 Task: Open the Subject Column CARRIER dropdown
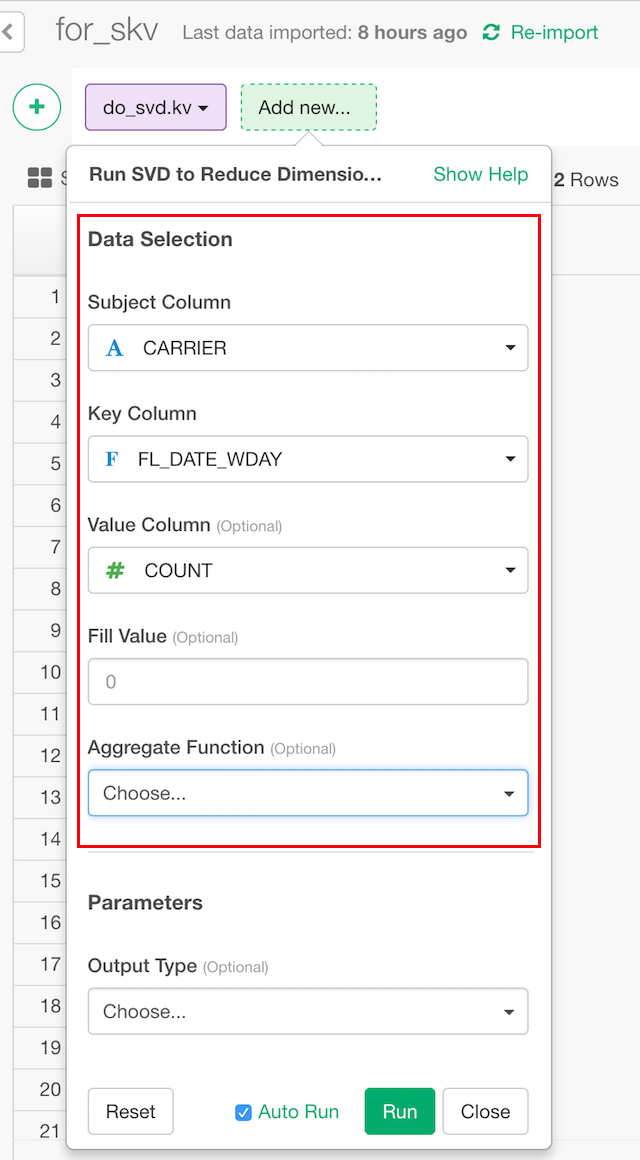pyautogui.click(x=308, y=348)
